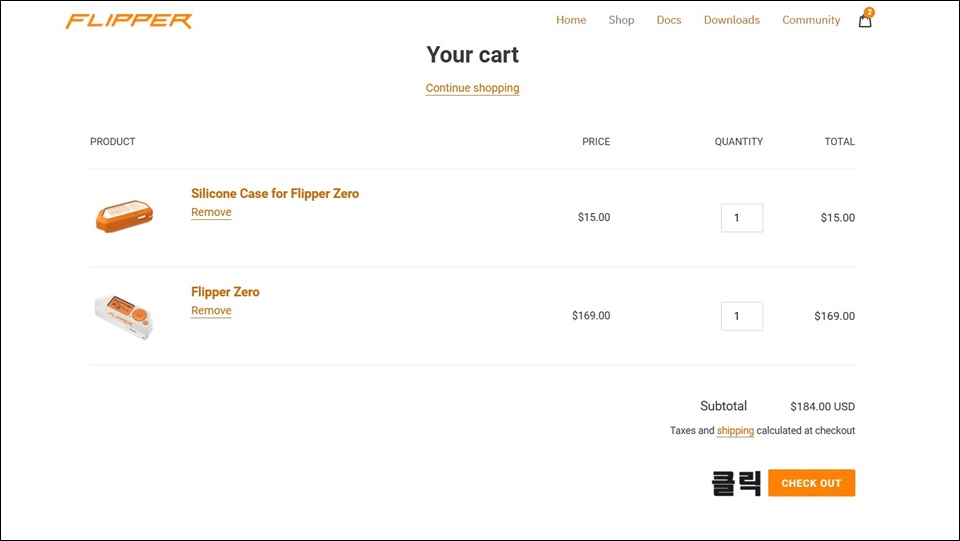This screenshot has height=541, width=960.
Task: Open the Shop menu item
Action: point(621,20)
